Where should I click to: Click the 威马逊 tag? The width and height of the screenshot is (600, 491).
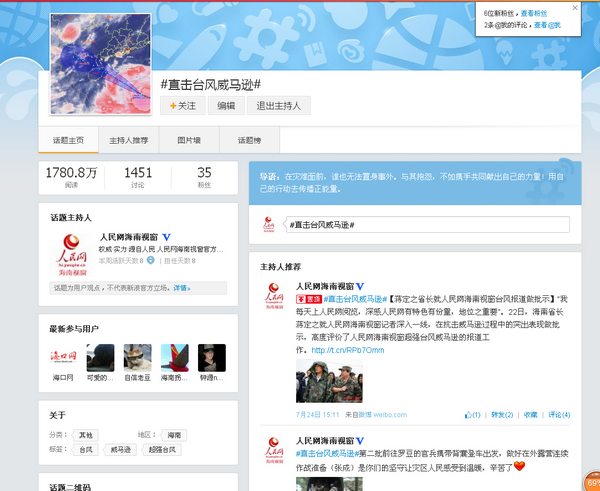pos(121,450)
